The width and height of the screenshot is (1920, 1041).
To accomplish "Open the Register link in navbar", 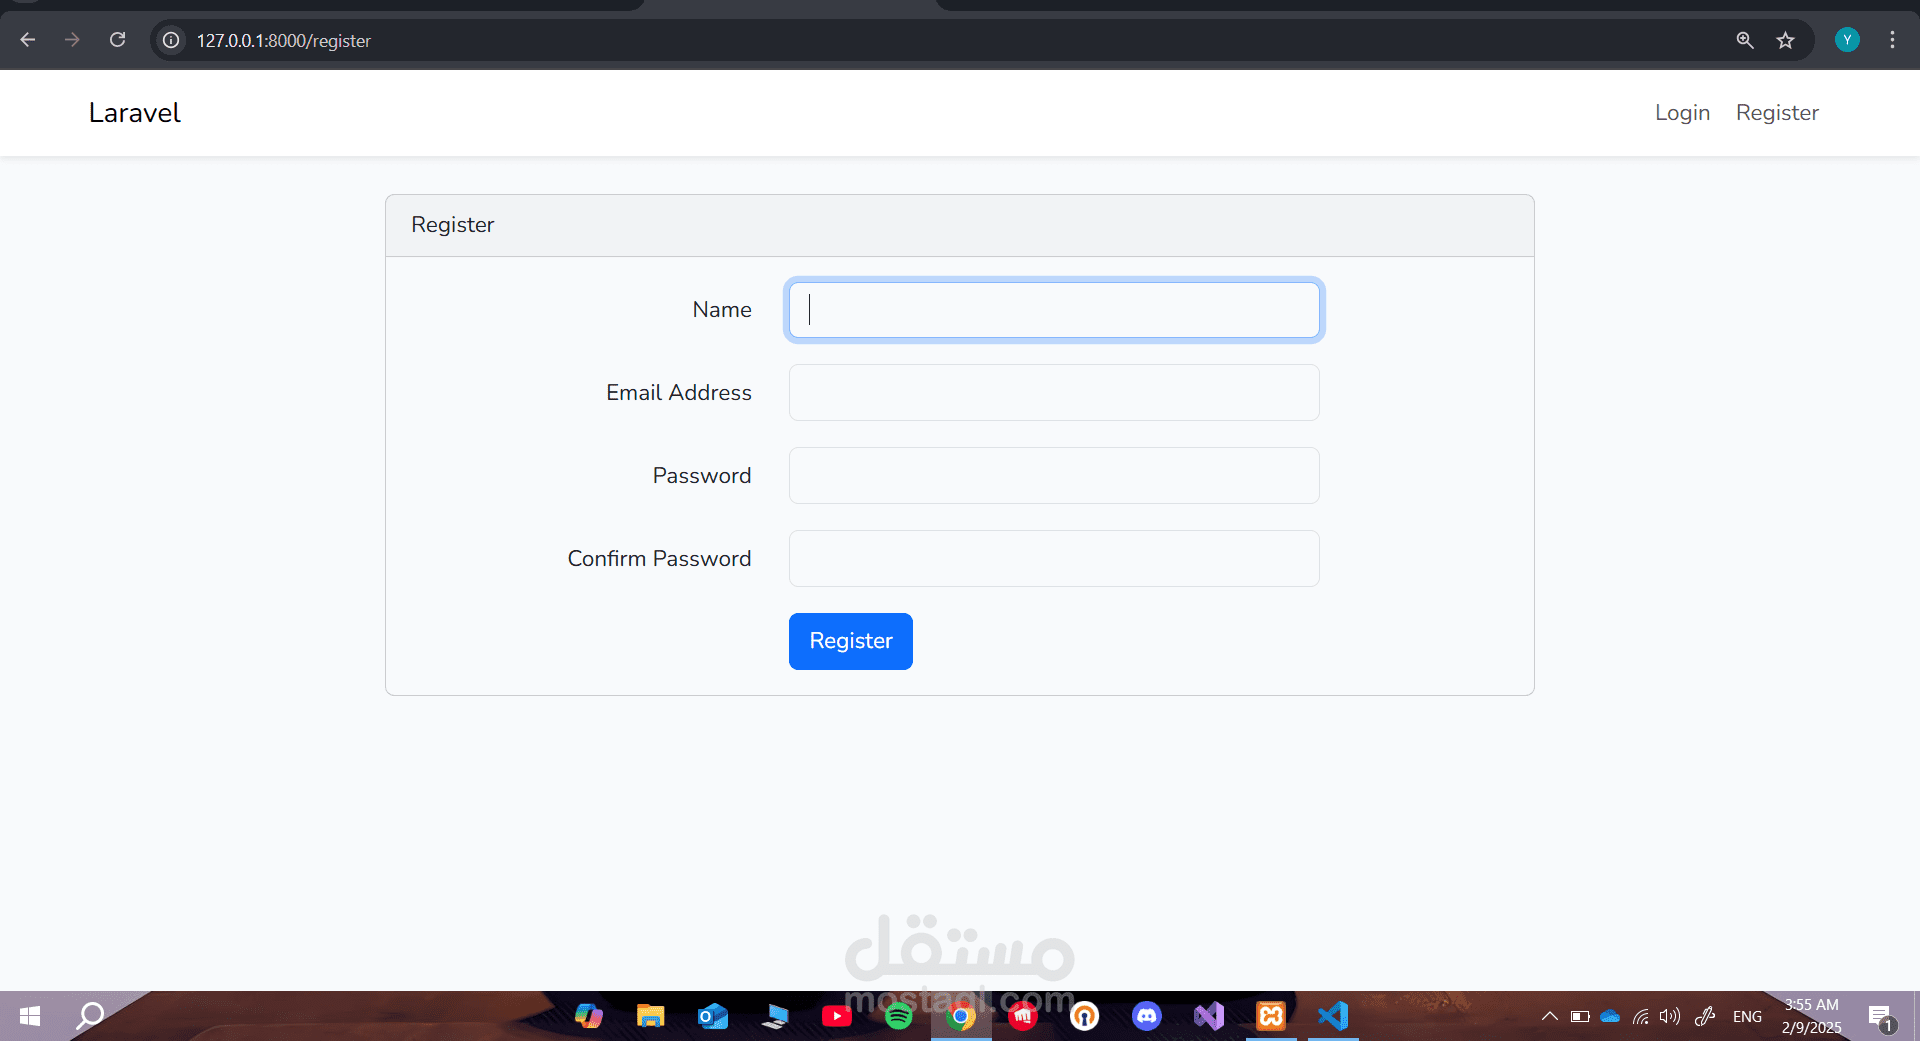I will click(x=1777, y=113).
